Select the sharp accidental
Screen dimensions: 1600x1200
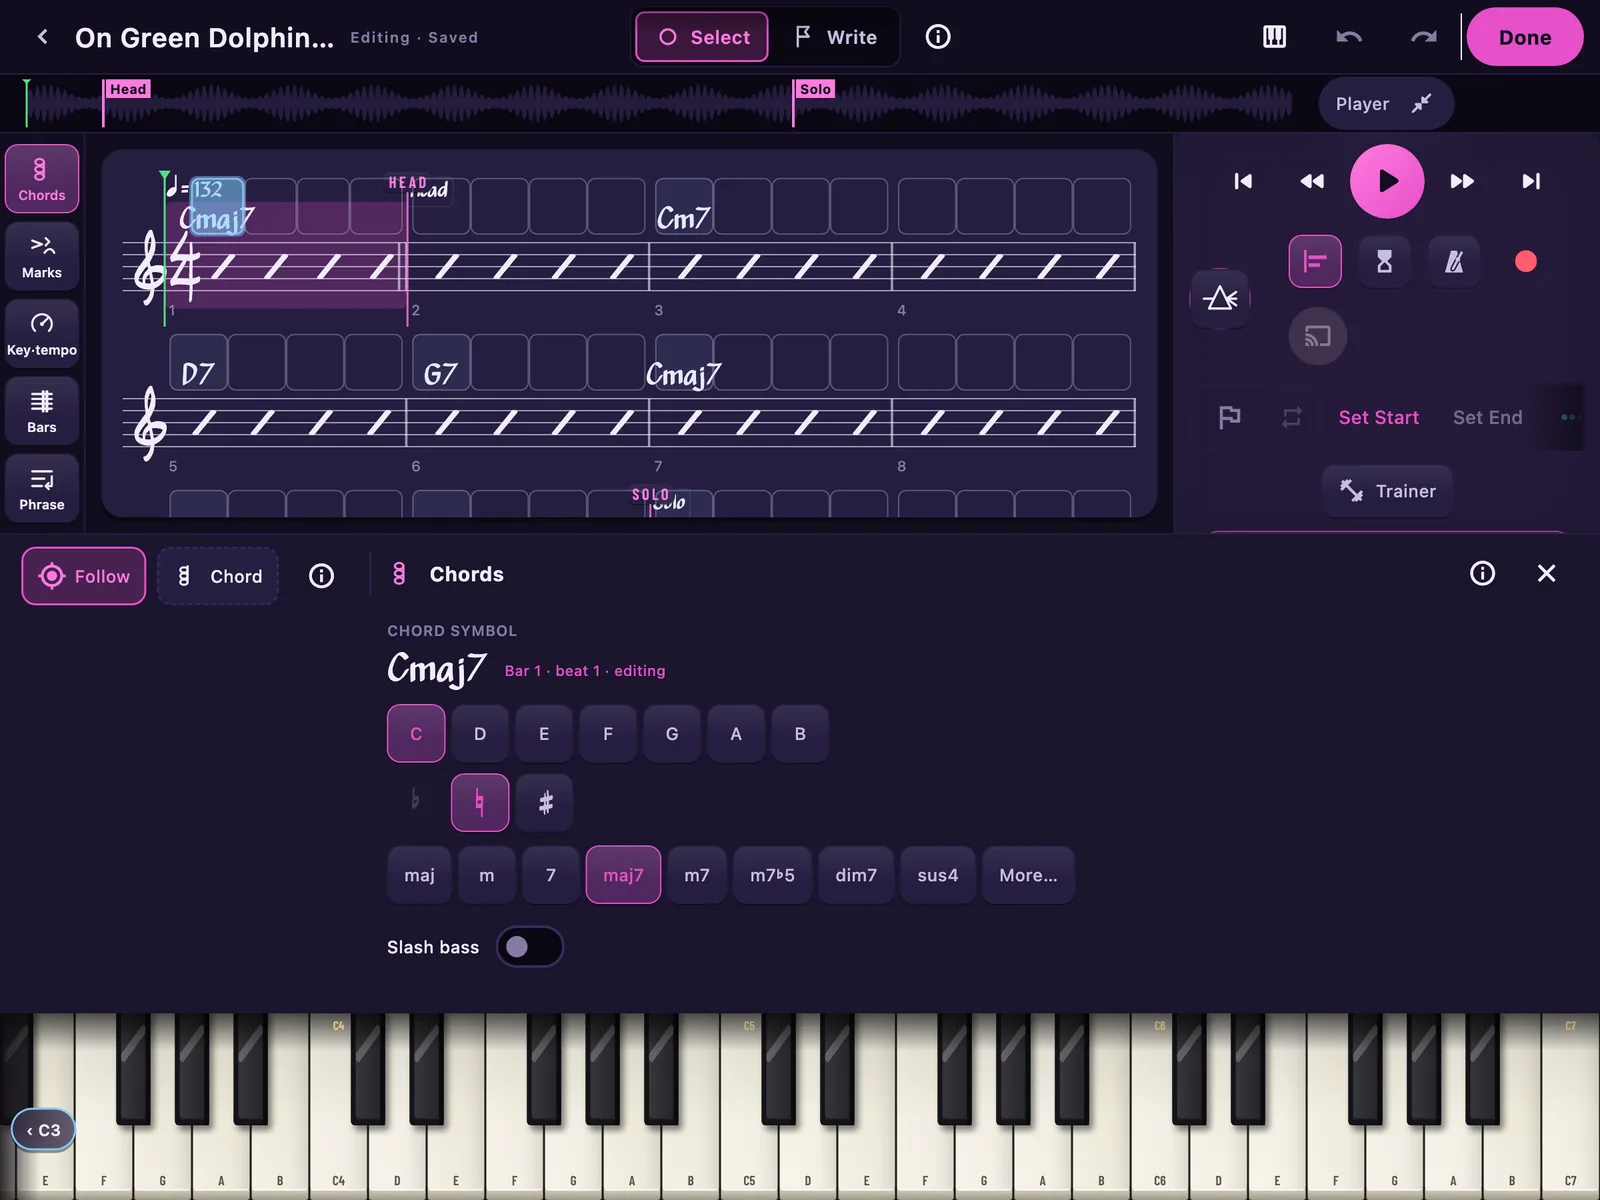click(x=545, y=802)
